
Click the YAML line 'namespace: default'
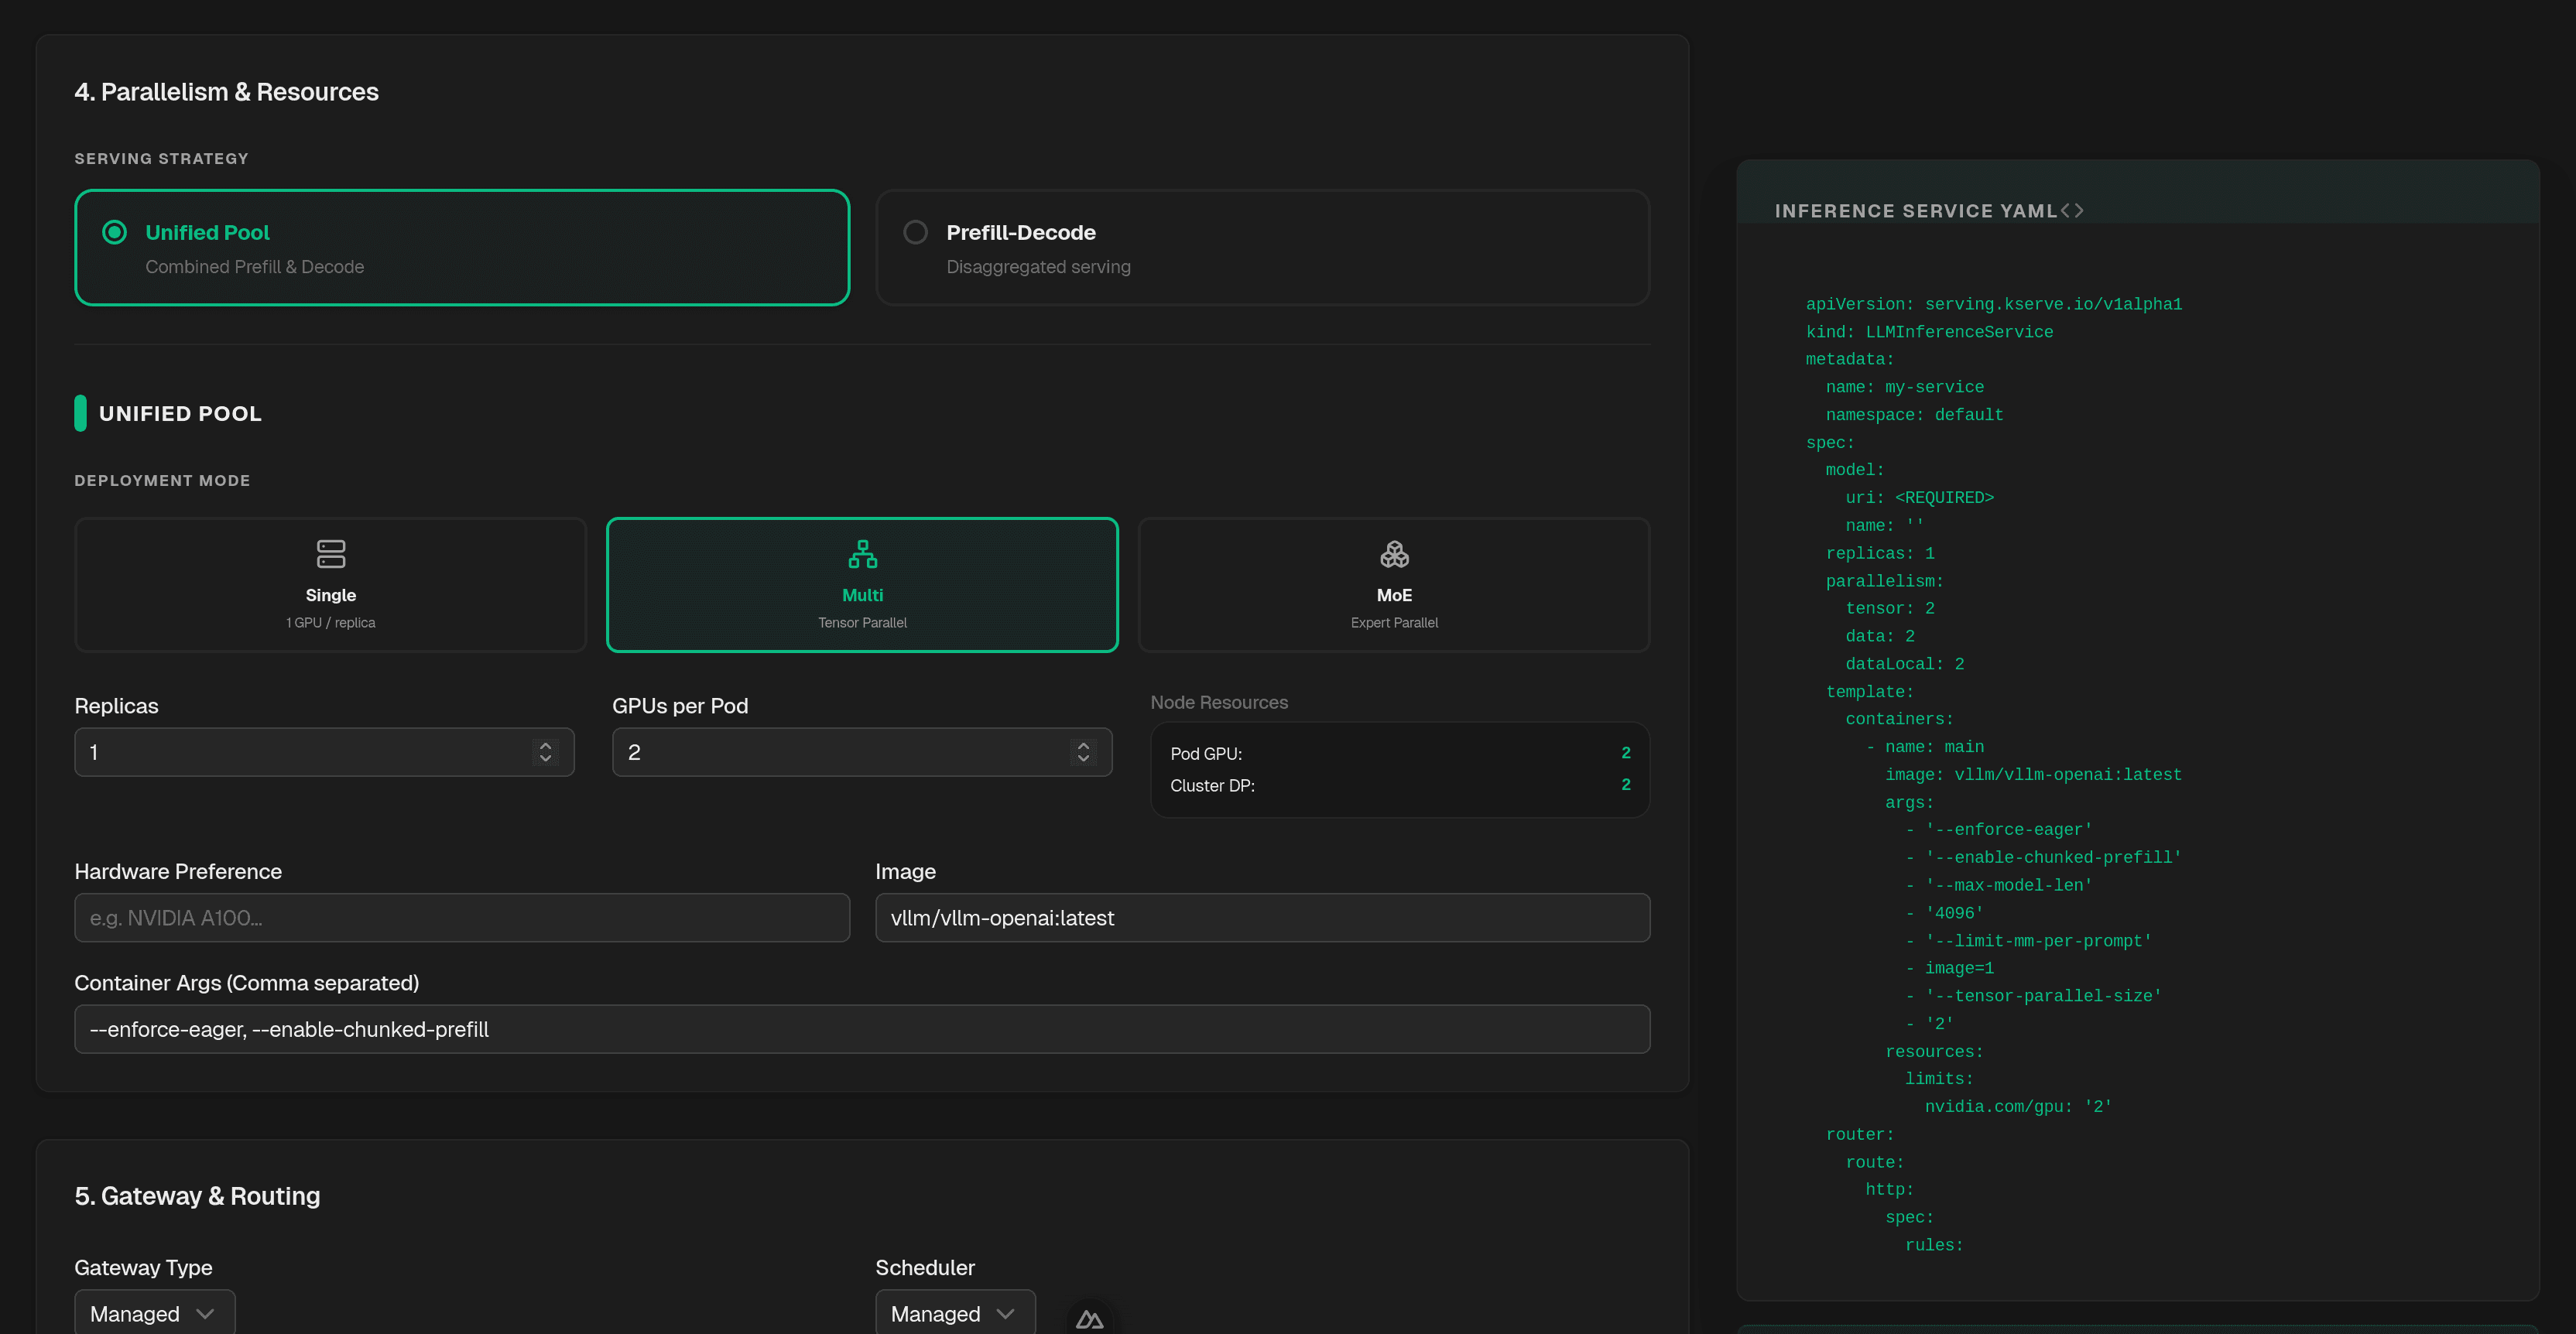point(1914,415)
